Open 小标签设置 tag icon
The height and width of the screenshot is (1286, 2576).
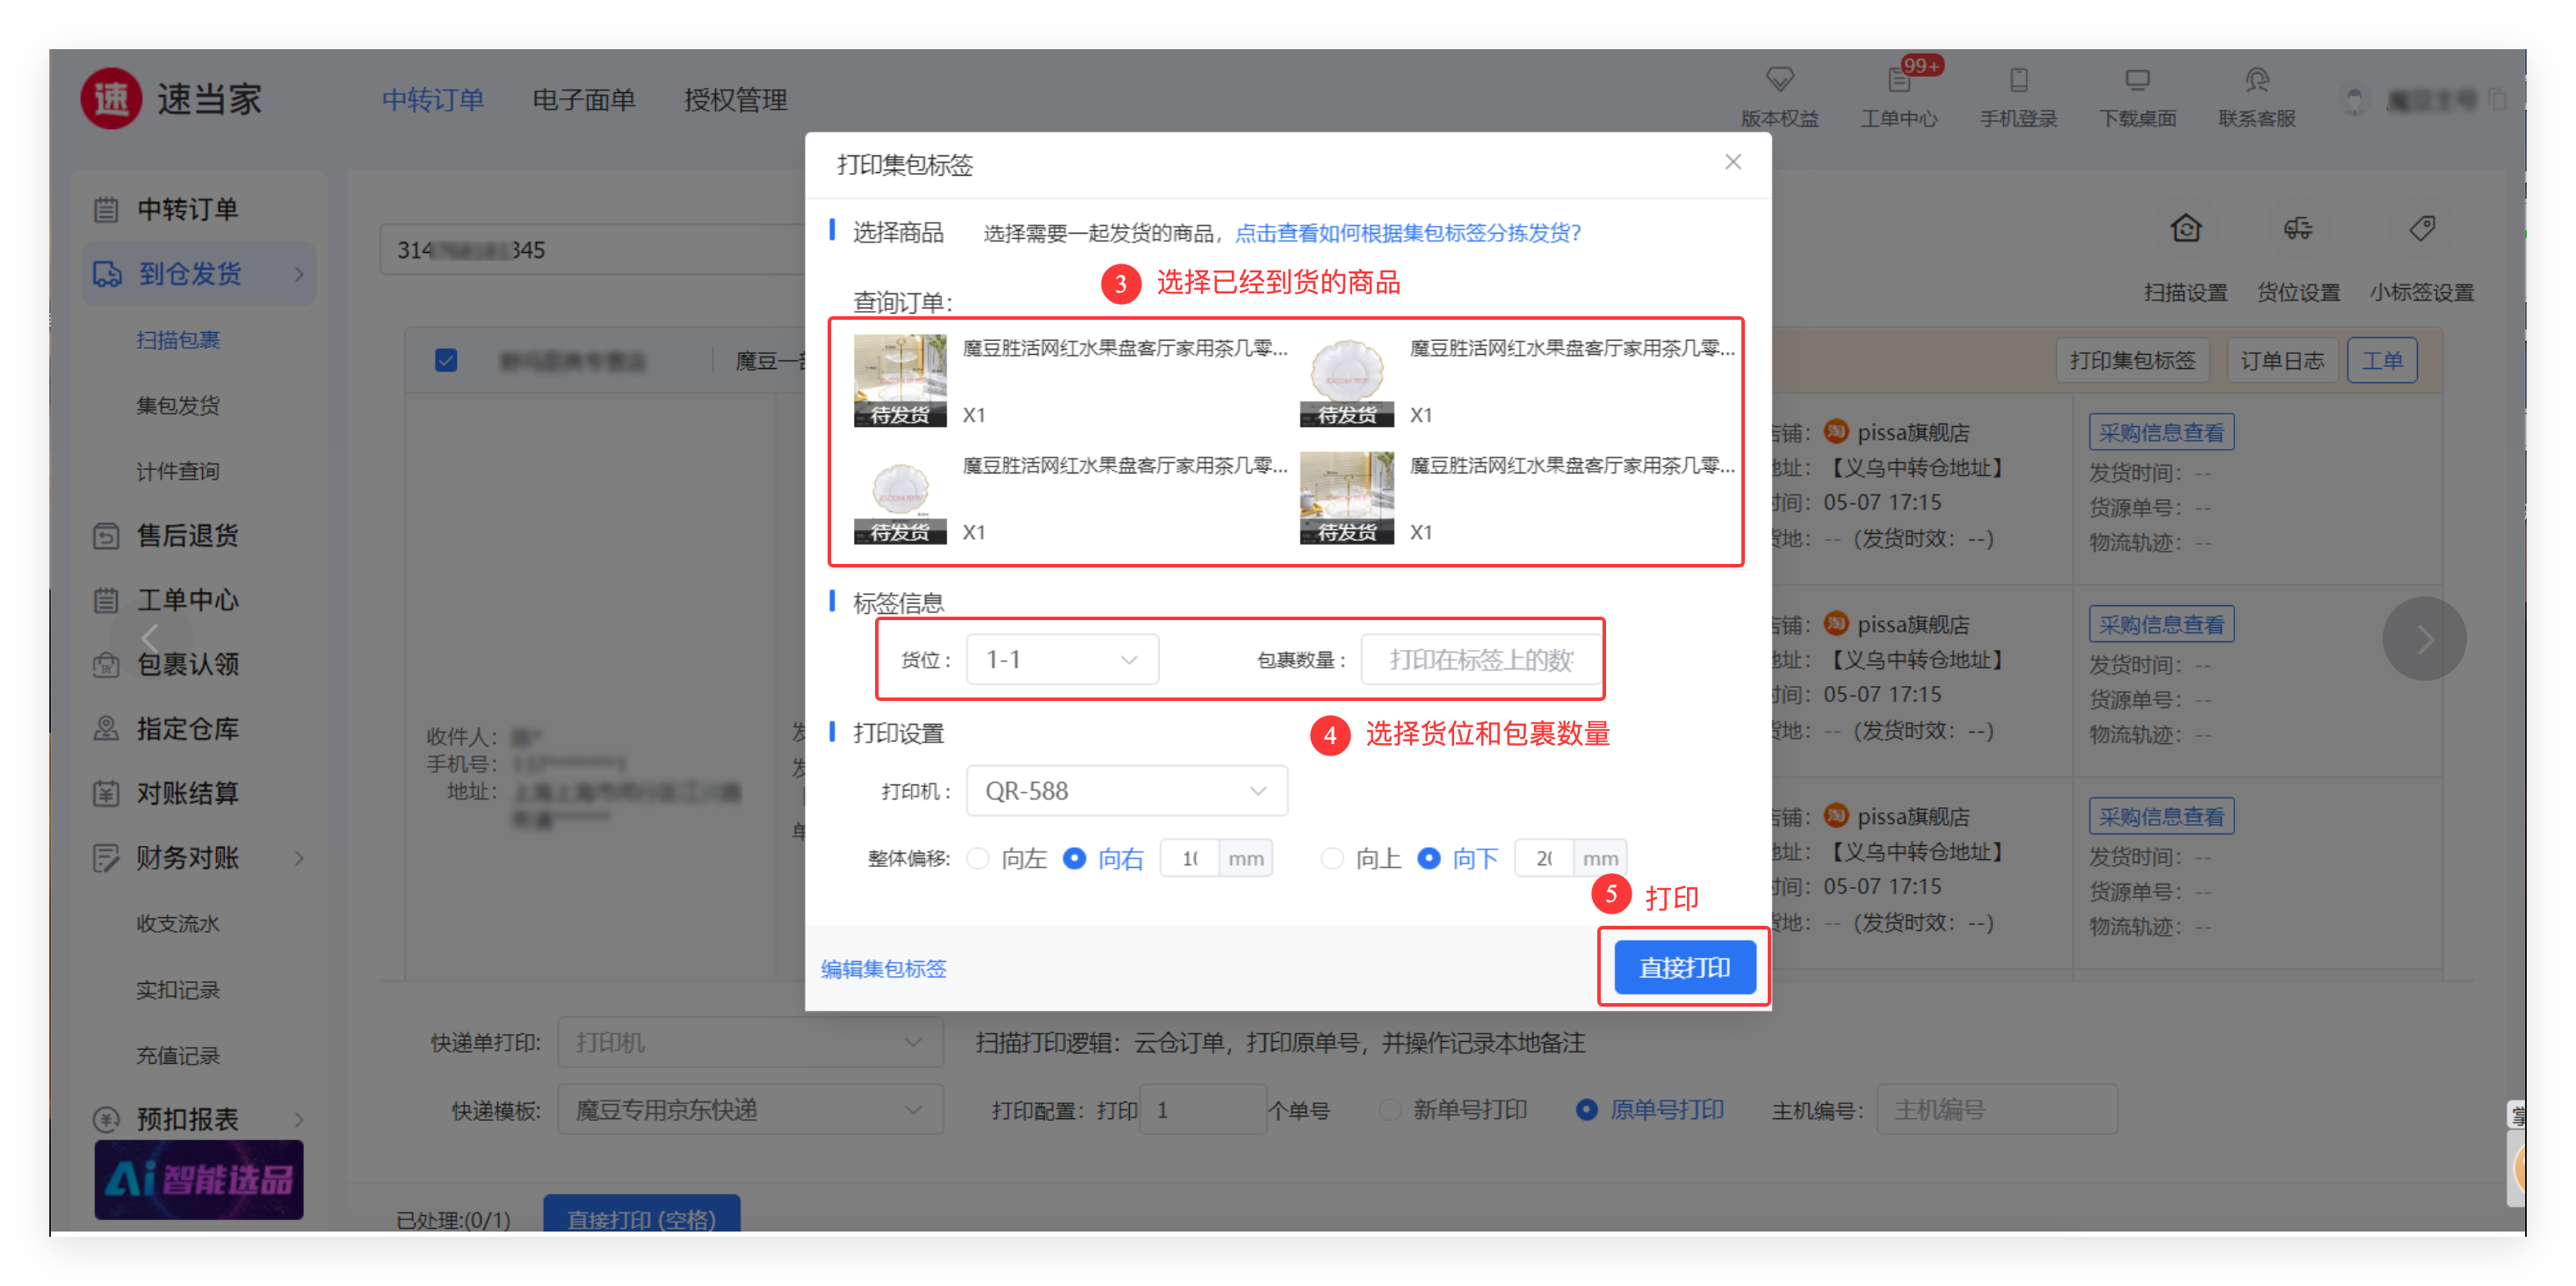click(x=2421, y=229)
